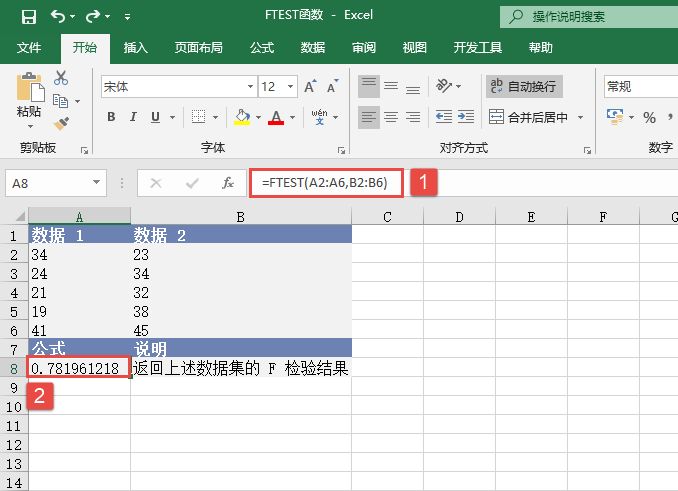Switch to the 插入 tab
Screen dimensions: 678x491
[x=136, y=47]
